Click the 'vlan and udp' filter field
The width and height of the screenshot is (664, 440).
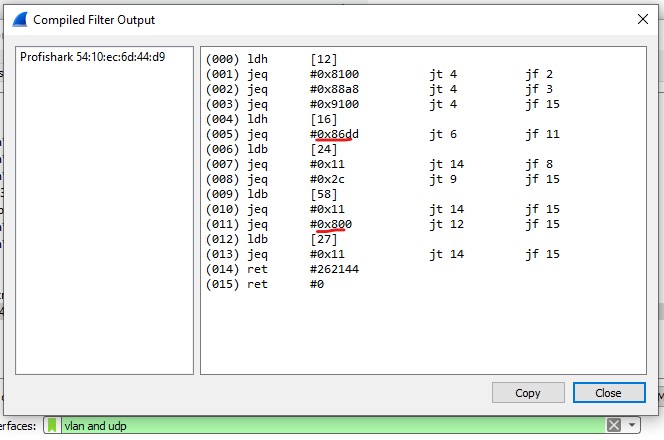coord(332,425)
